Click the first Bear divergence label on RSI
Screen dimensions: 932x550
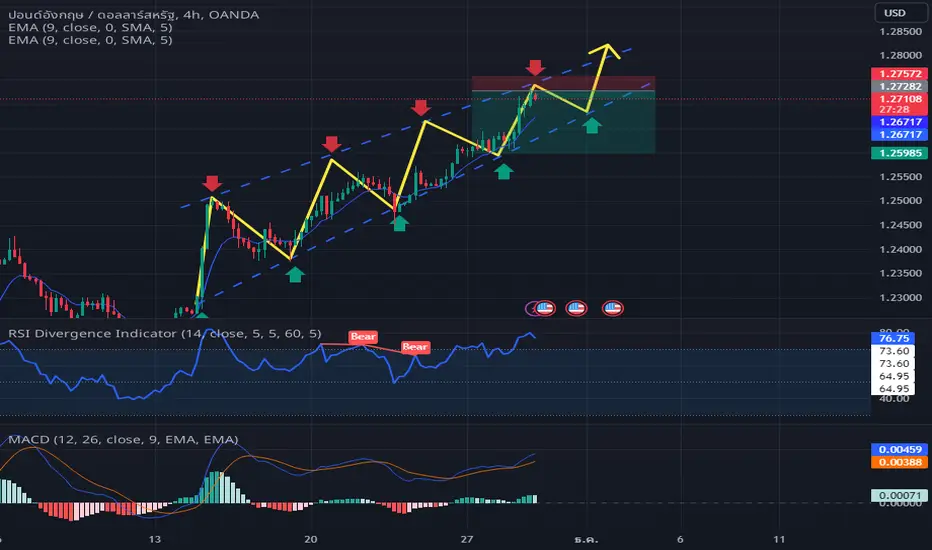(x=363, y=337)
